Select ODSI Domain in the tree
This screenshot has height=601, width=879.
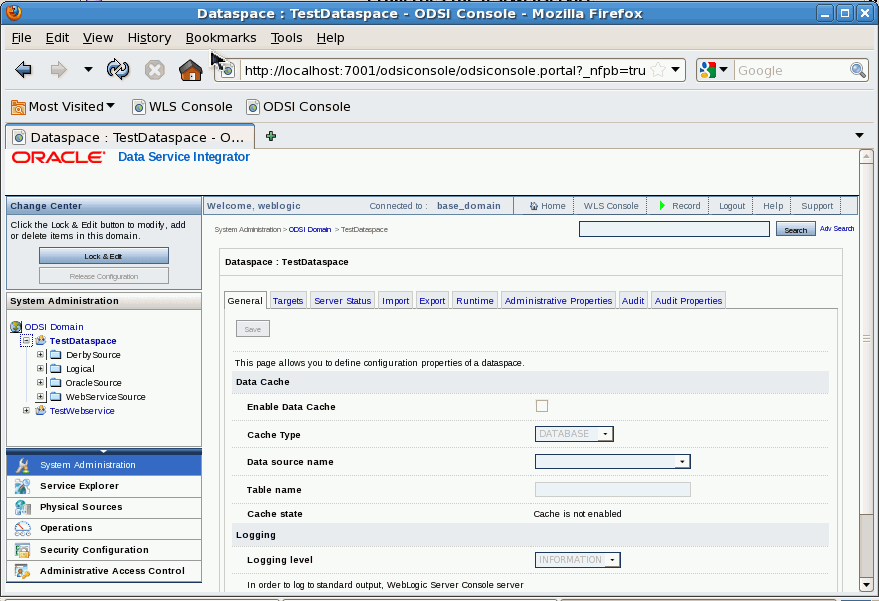point(54,327)
